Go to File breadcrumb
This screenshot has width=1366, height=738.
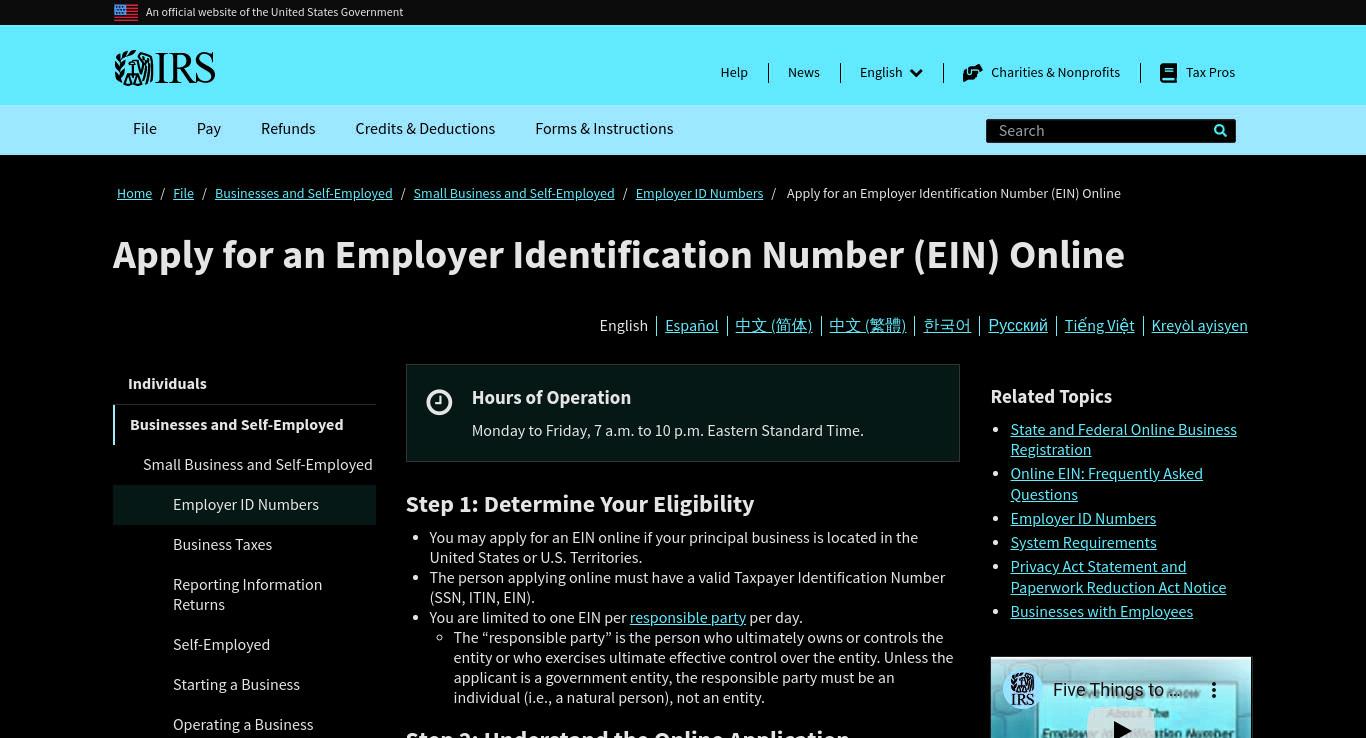[x=183, y=193]
